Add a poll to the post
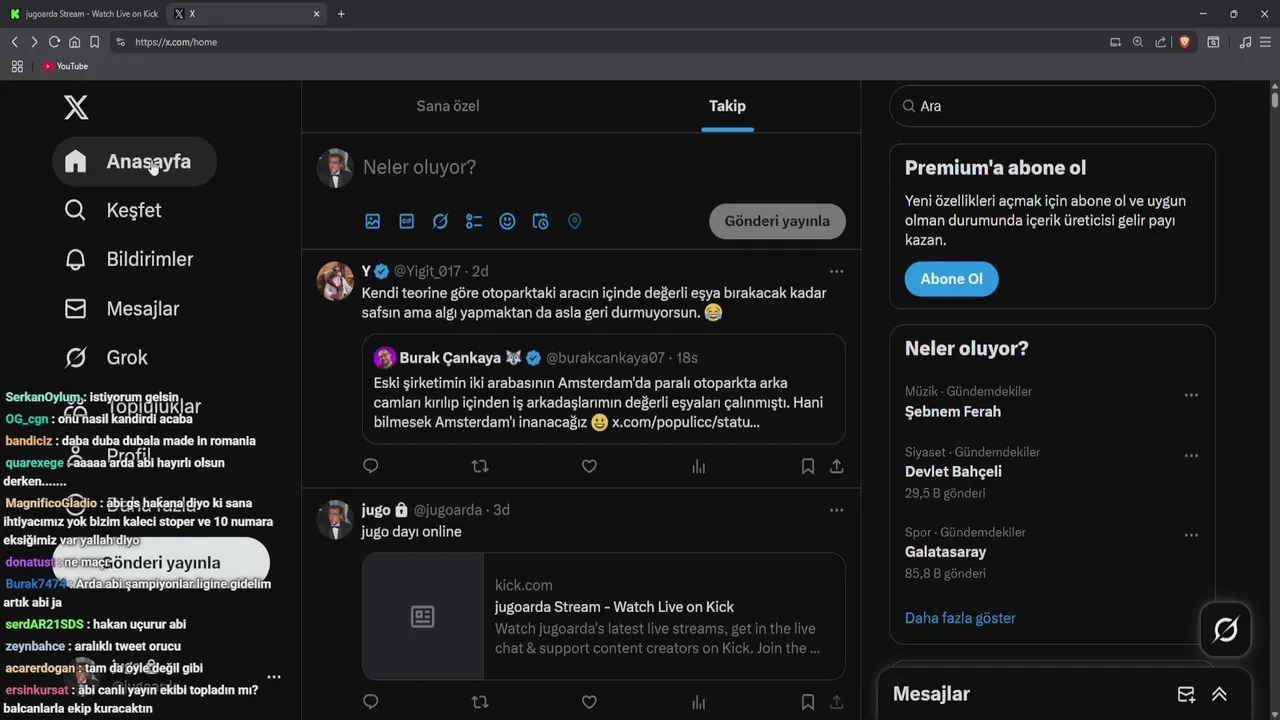 (x=474, y=221)
